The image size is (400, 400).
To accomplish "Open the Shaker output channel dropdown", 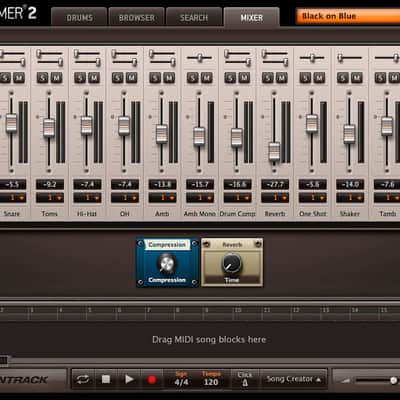I will (350, 198).
